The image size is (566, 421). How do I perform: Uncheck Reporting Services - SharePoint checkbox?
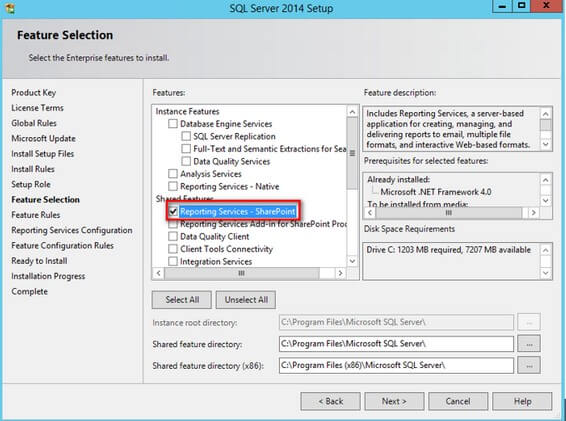click(173, 212)
